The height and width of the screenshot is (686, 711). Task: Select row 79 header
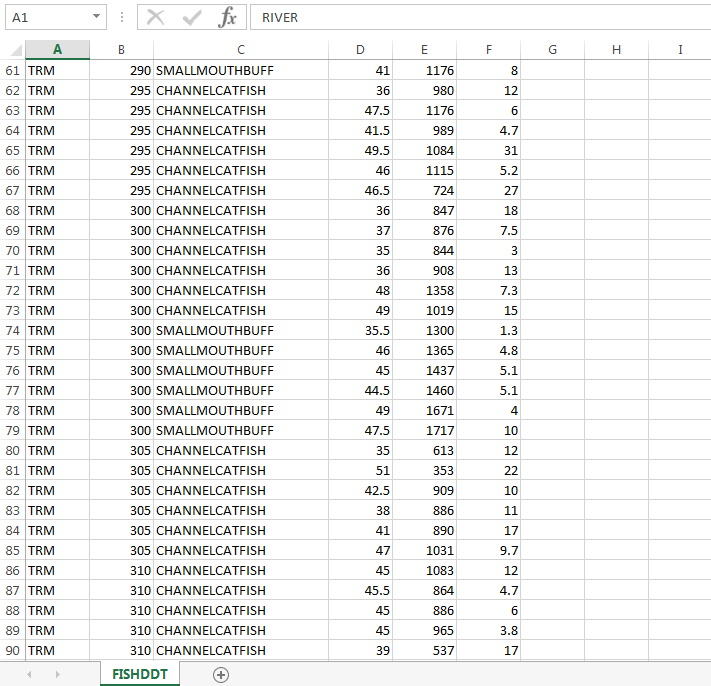coord(13,431)
